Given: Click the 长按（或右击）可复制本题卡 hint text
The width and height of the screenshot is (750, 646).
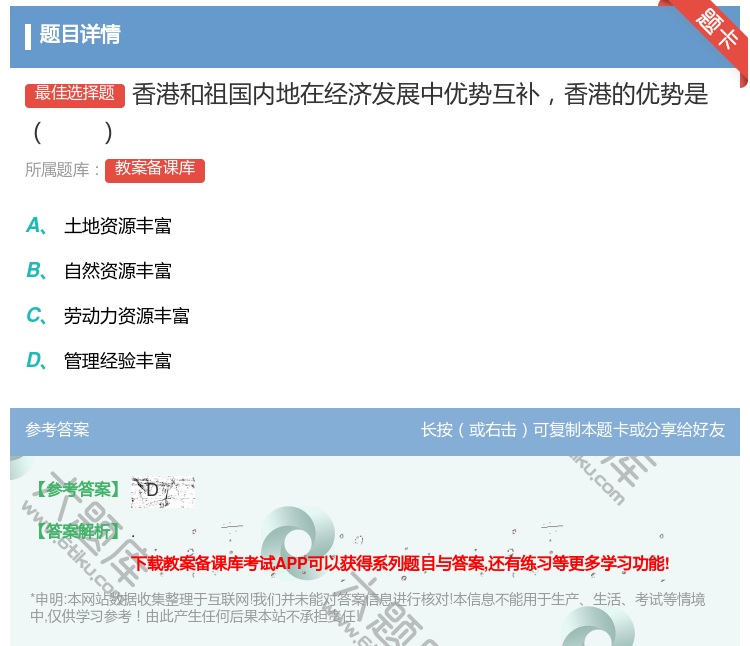Looking at the screenshot, I should (x=573, y=430).
